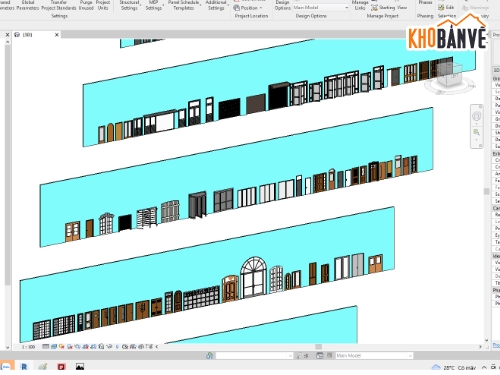
Task: Click the Design Options icon in the status bar
Action: (x=319, y=356)
